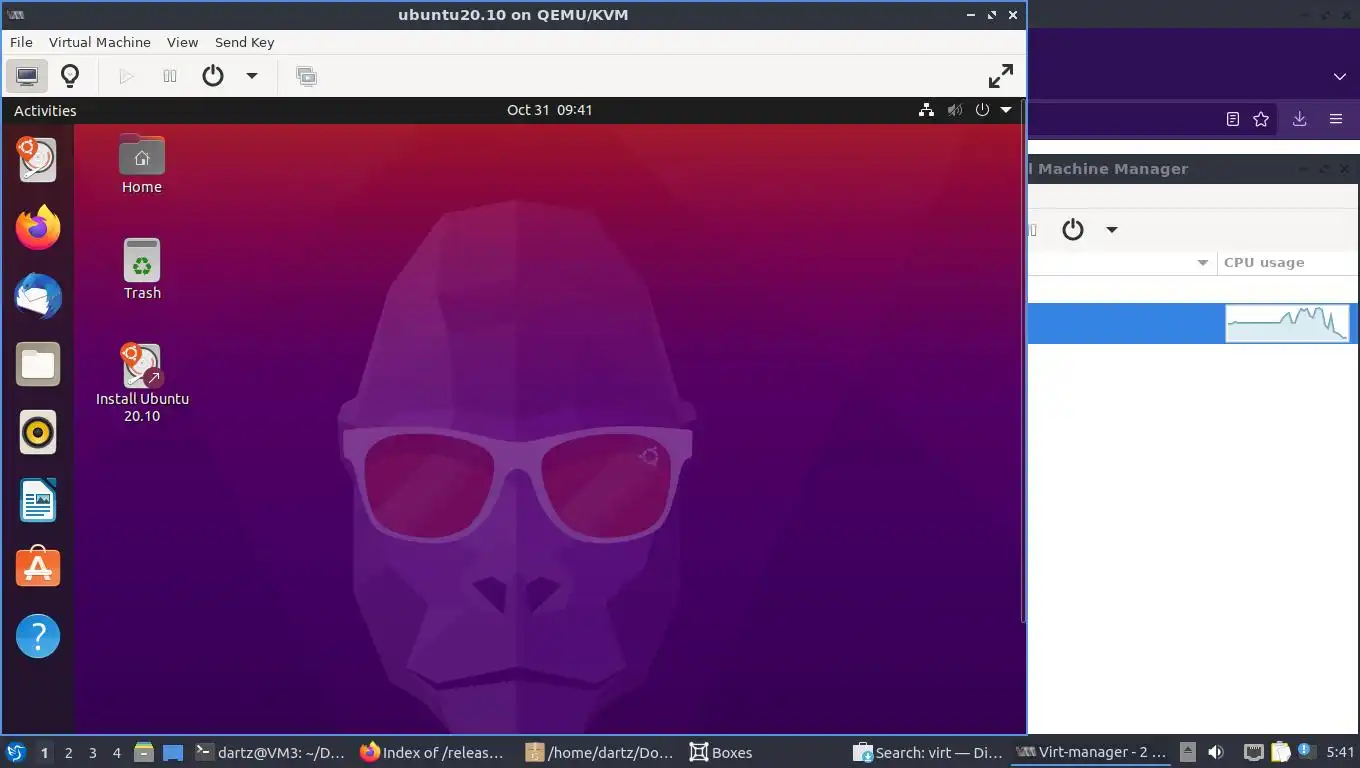Open the File menu
This screenshot has width=1360, height=768.
21,42
